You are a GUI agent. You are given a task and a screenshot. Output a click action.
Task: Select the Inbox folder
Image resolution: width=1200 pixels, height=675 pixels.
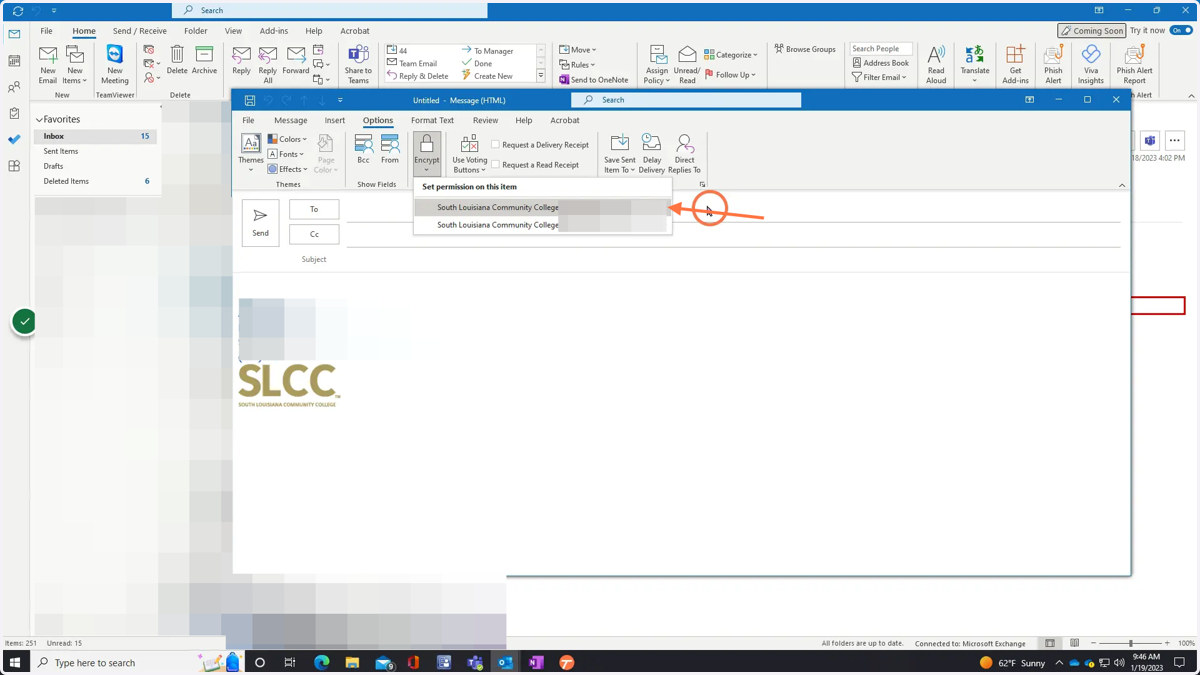(96, 136)
